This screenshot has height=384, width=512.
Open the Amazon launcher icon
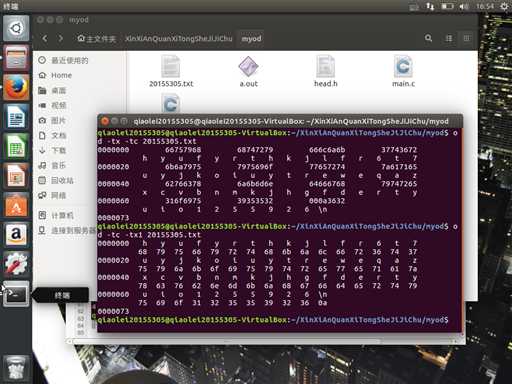click(x=16, y=234)
